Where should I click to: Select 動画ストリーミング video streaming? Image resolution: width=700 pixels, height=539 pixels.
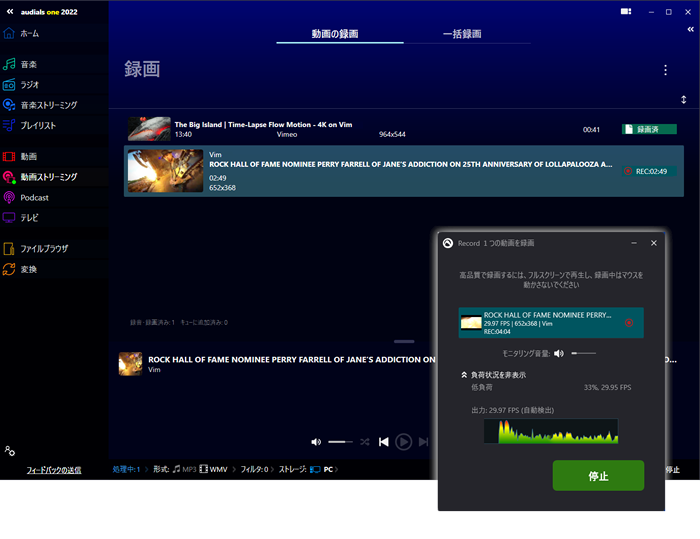[40, 177]
